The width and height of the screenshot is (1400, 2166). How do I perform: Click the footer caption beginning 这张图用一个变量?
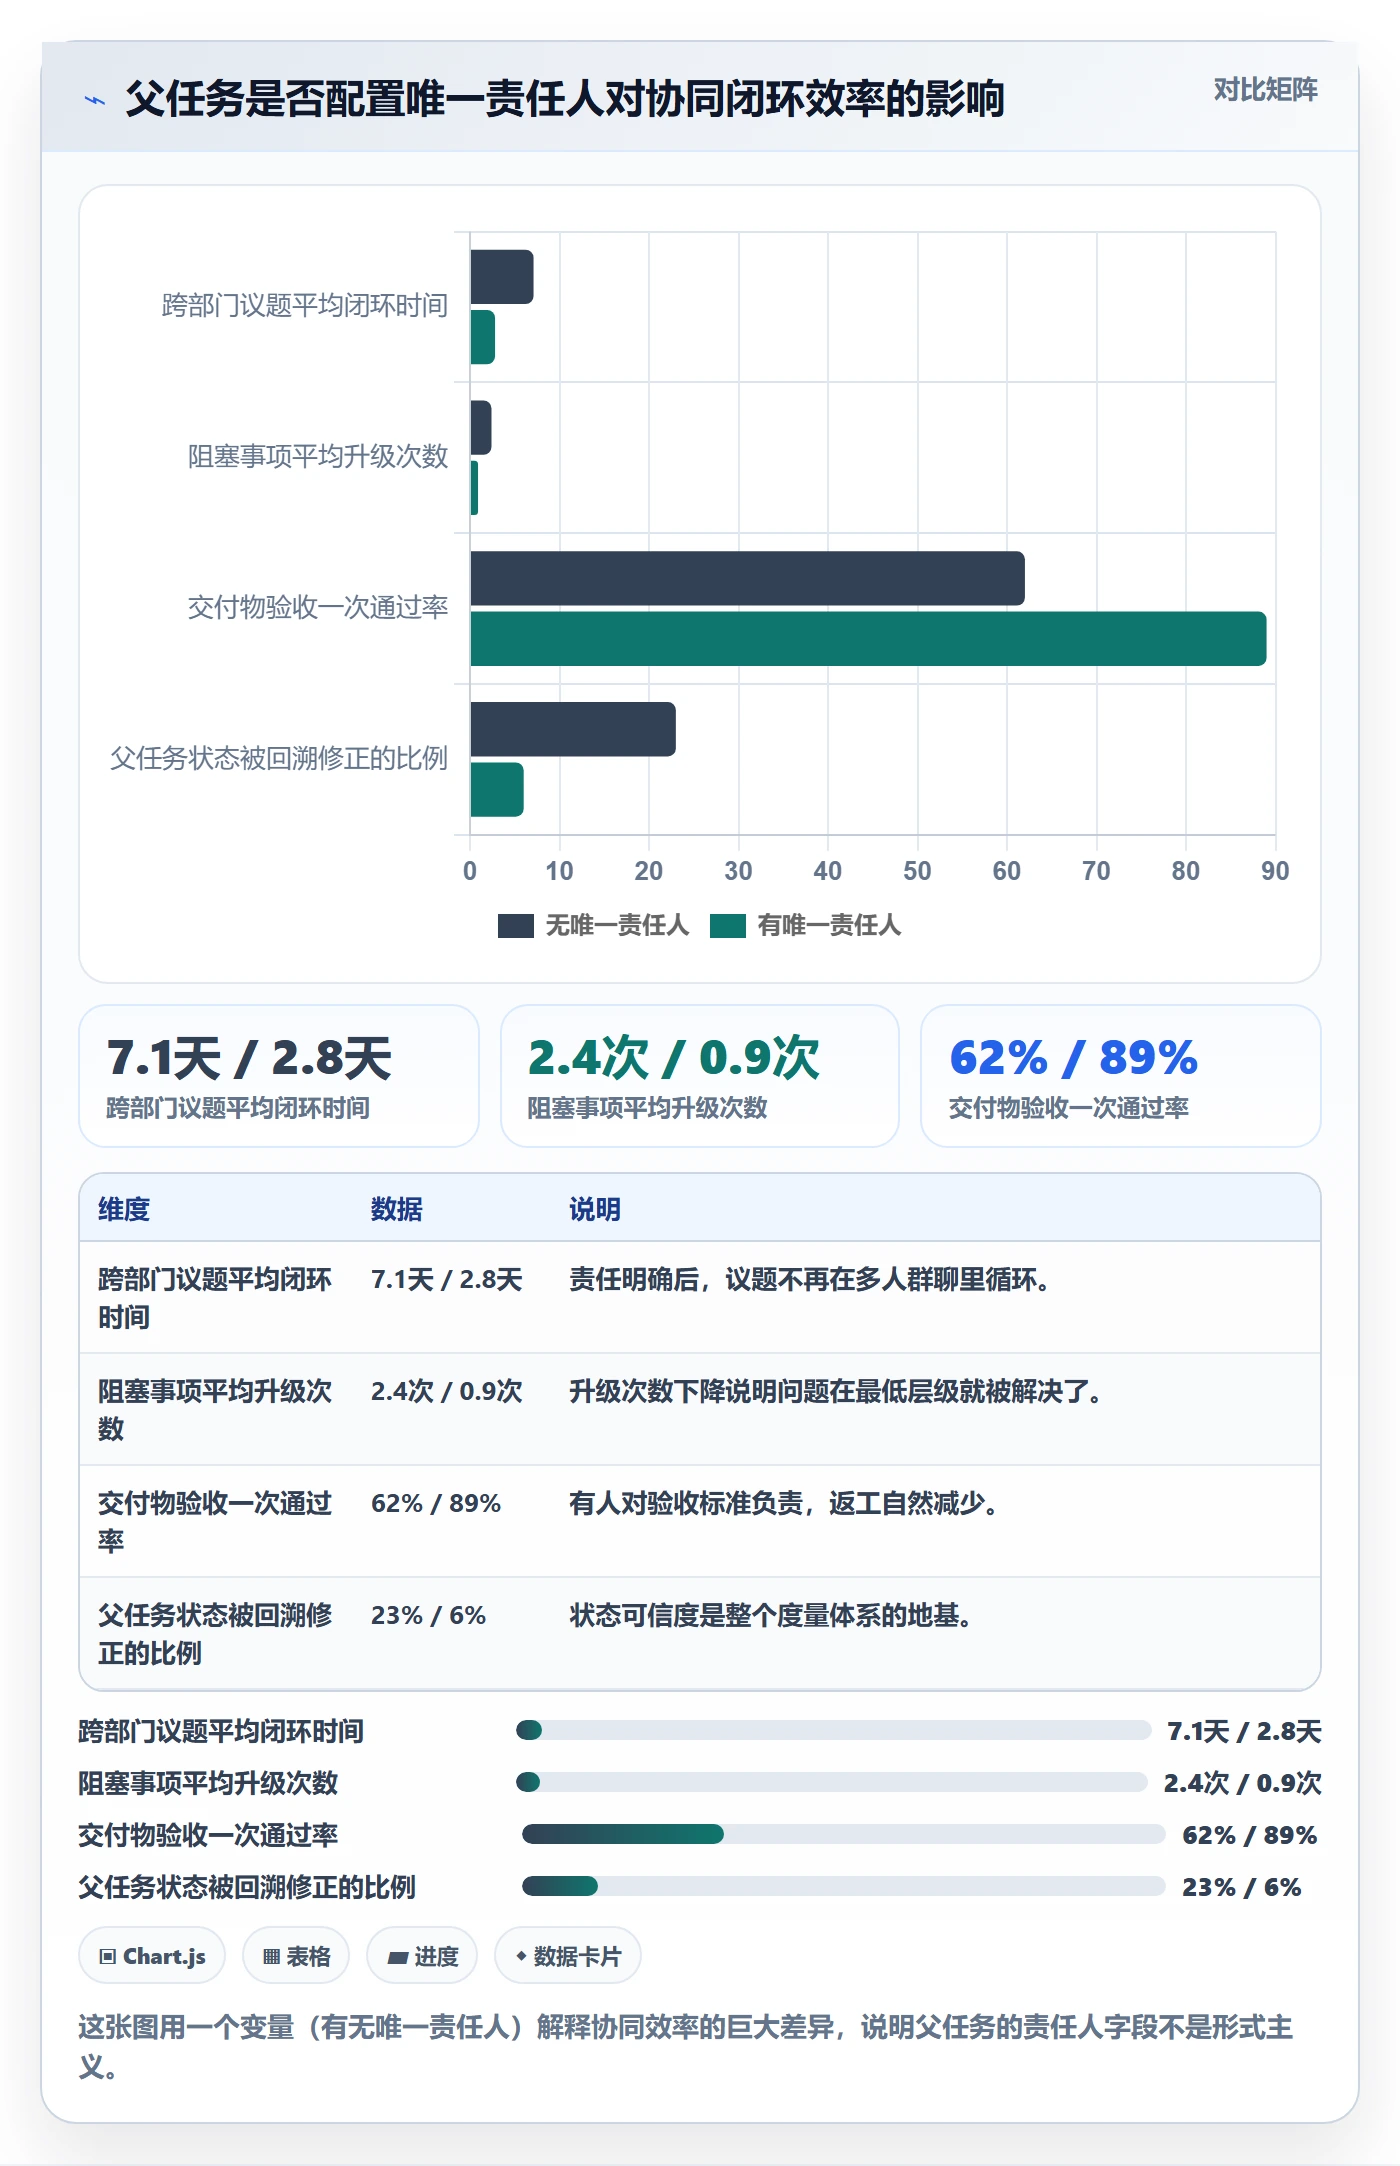(x=686, y=2046)
